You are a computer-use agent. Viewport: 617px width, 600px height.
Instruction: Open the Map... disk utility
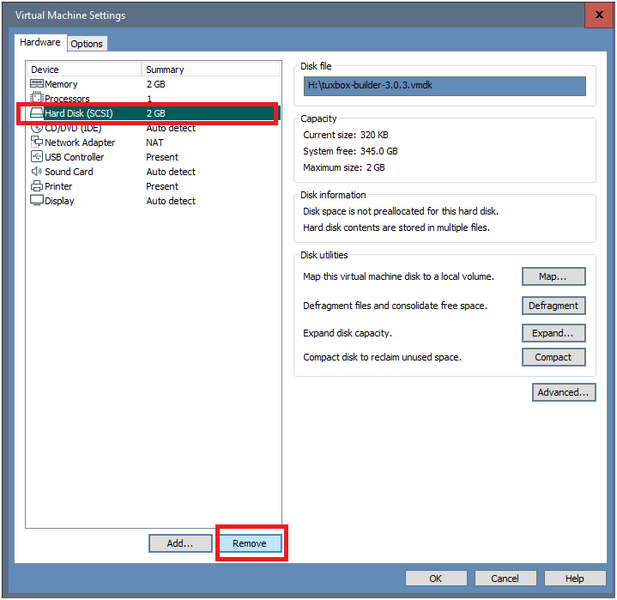[x=553, y=277]
